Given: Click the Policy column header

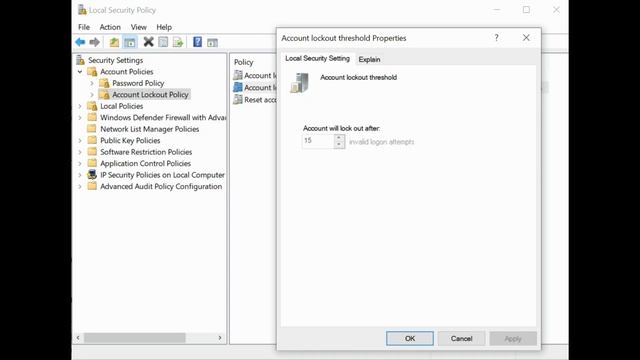Looking at the screenshot, I should [244, 62].
